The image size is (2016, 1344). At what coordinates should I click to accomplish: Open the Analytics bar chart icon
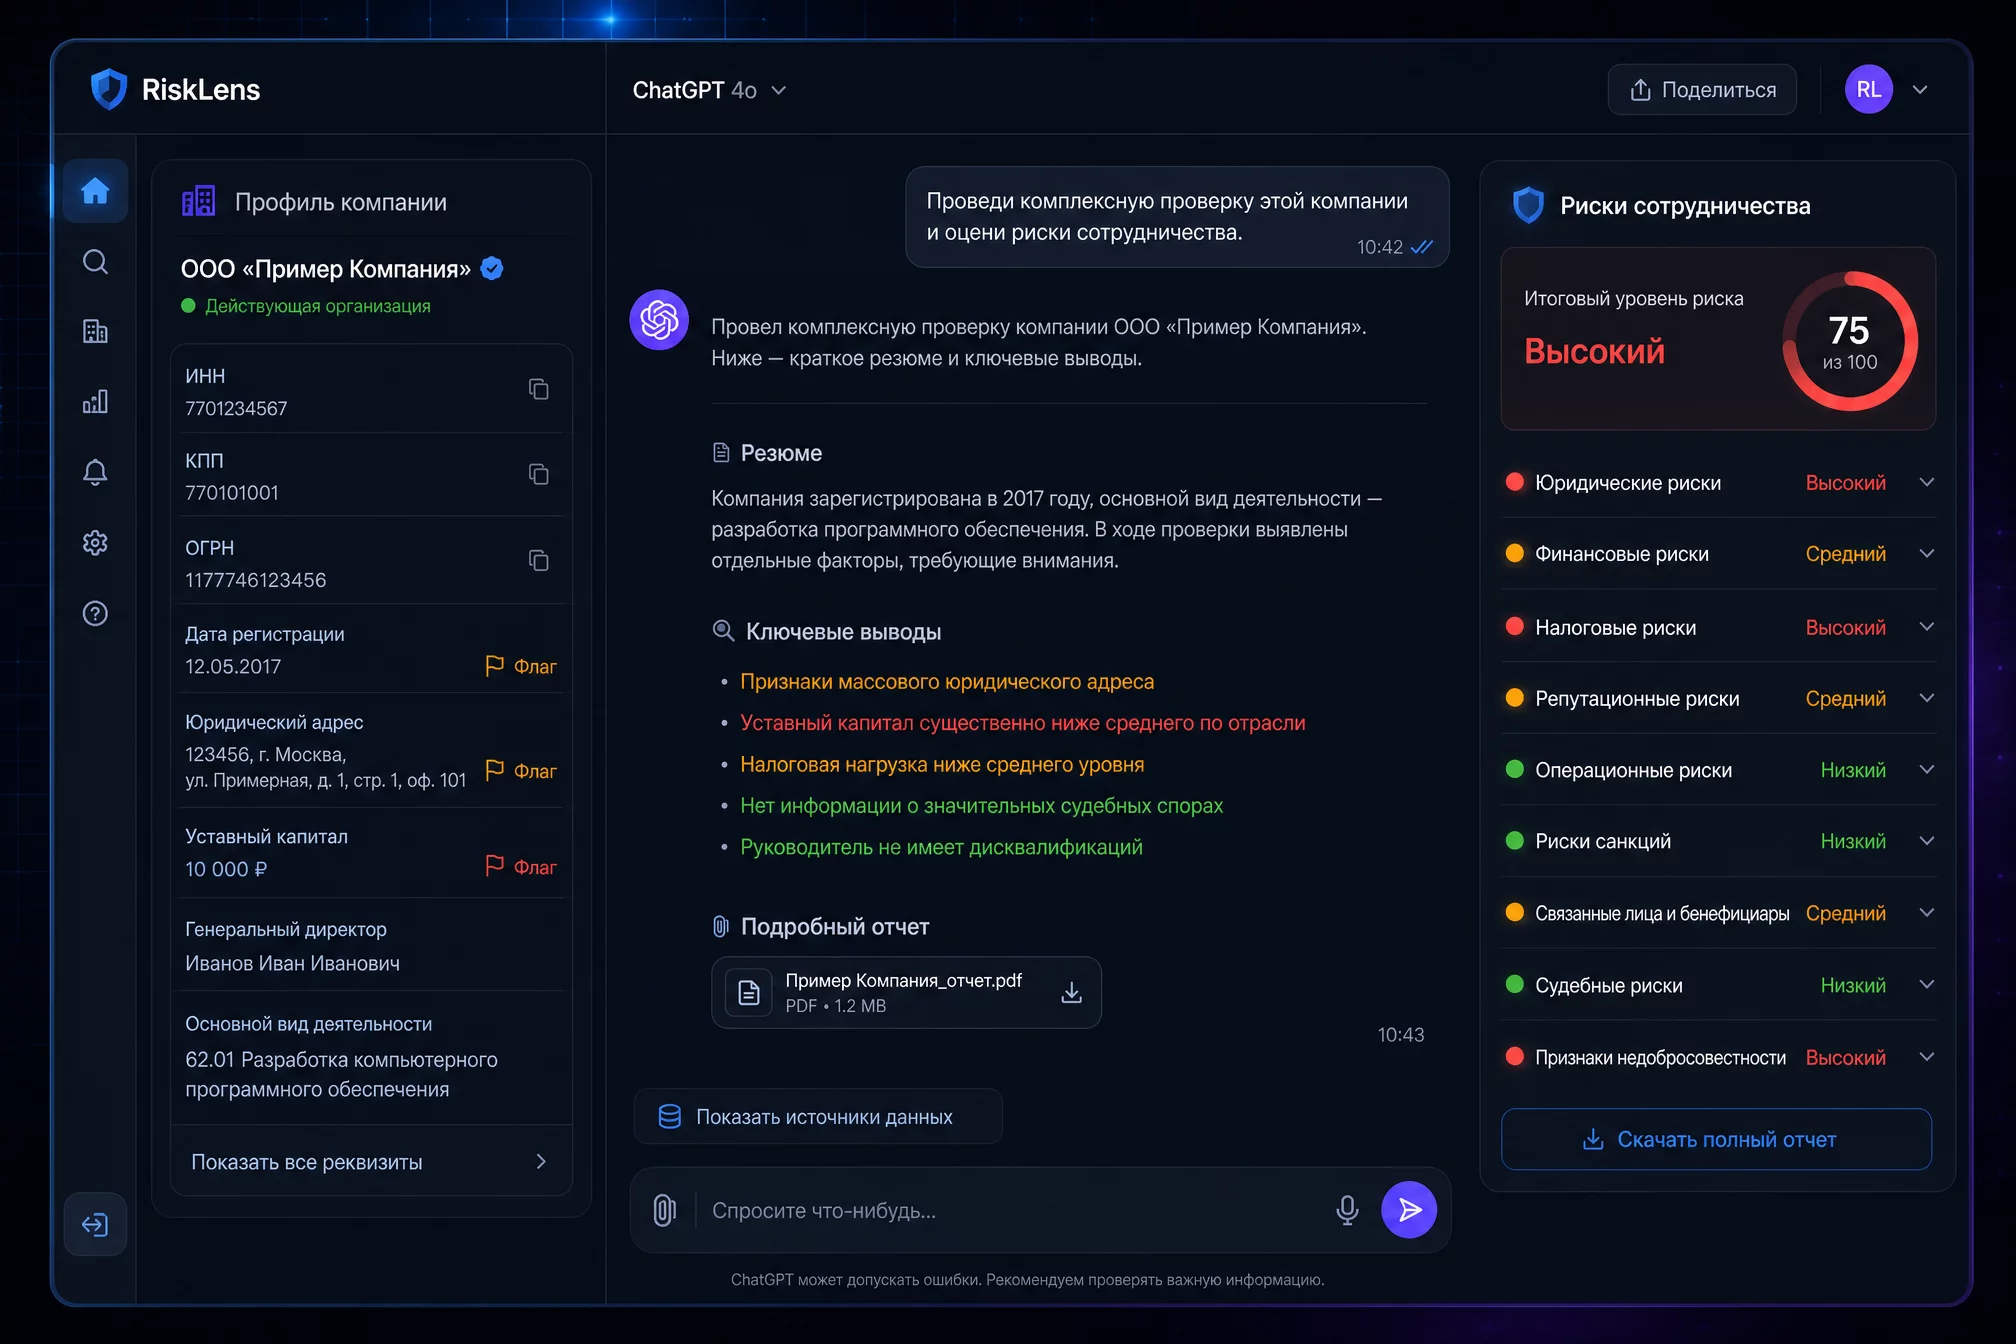pyautogui.click(x=95, y=402)
